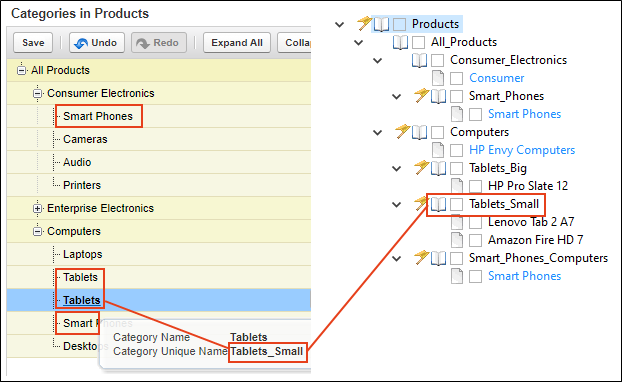Click the partially visible Collapse button
The image size is (622, 382).
coord(294,42)
